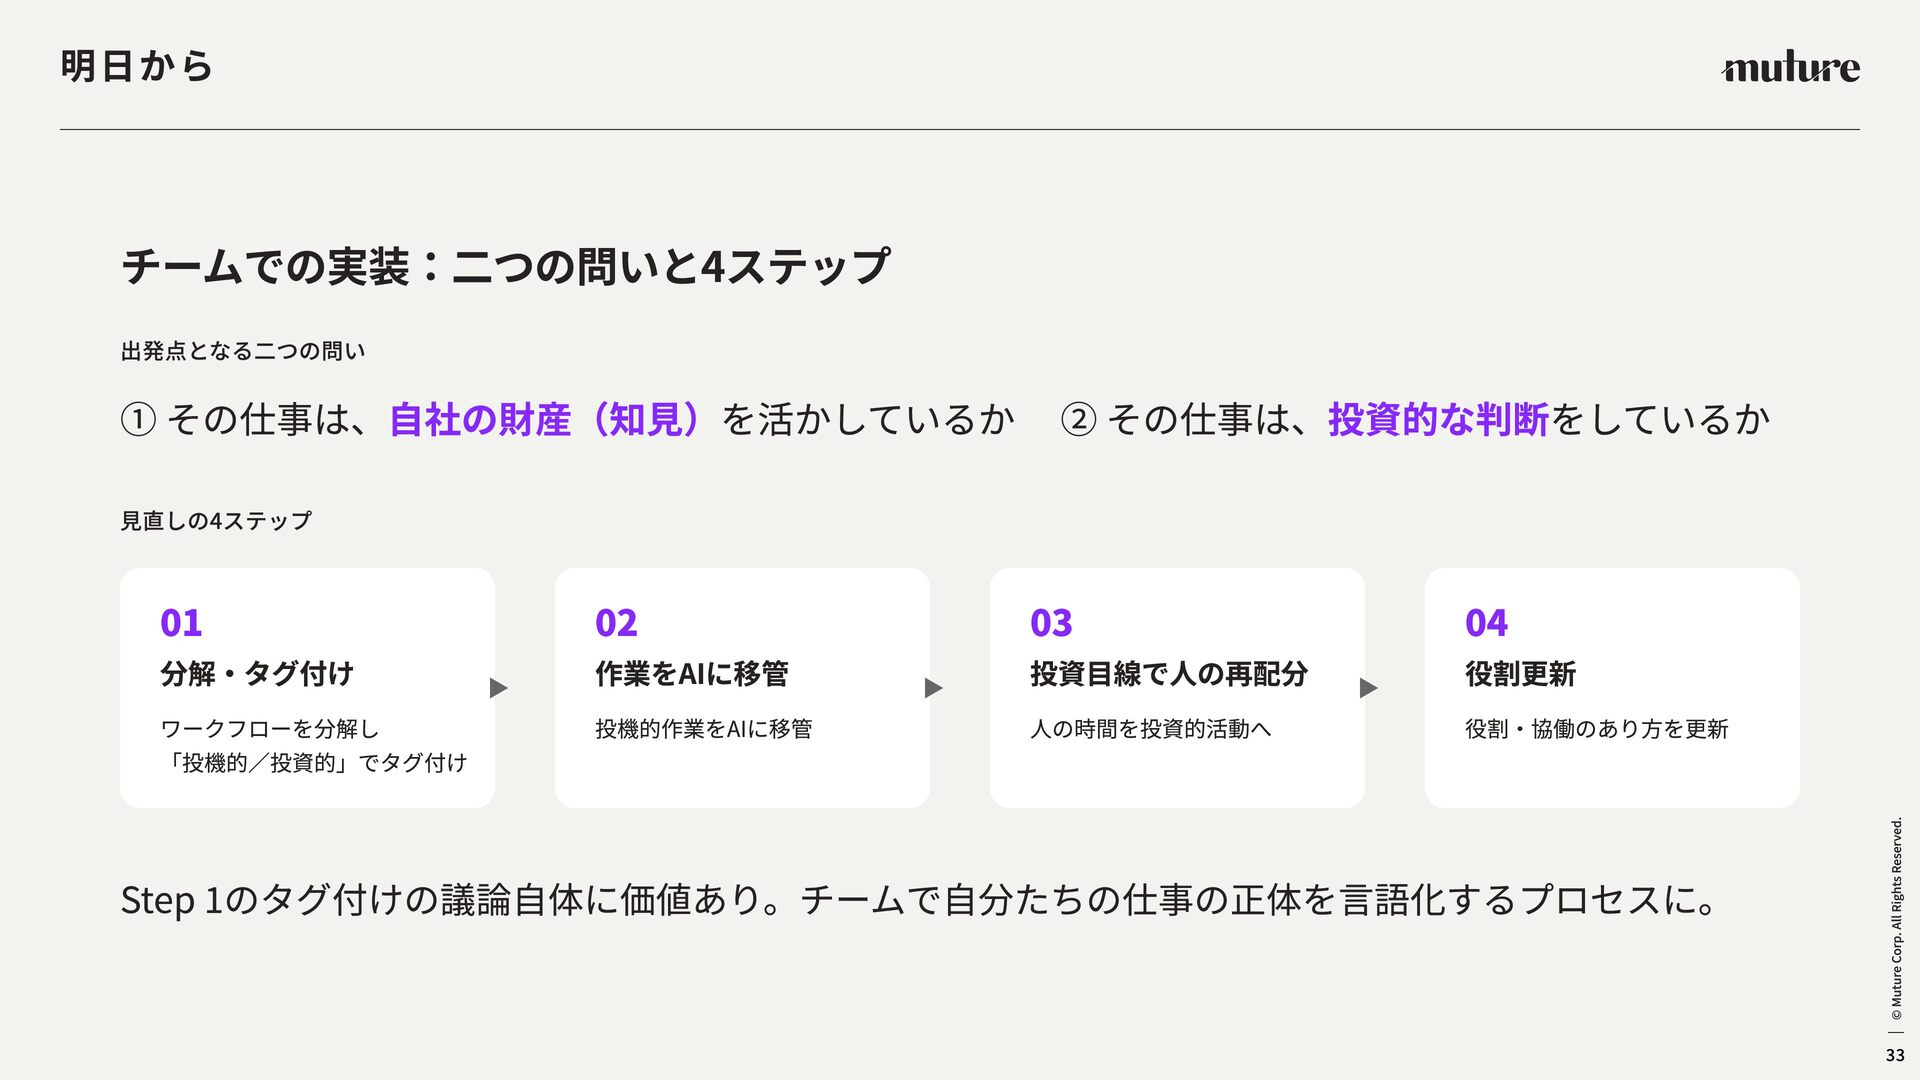This screenshot has height=1080, width=1920.
Task: Open the 作業をAIに移管 step card
Action: tap(742, 688)
